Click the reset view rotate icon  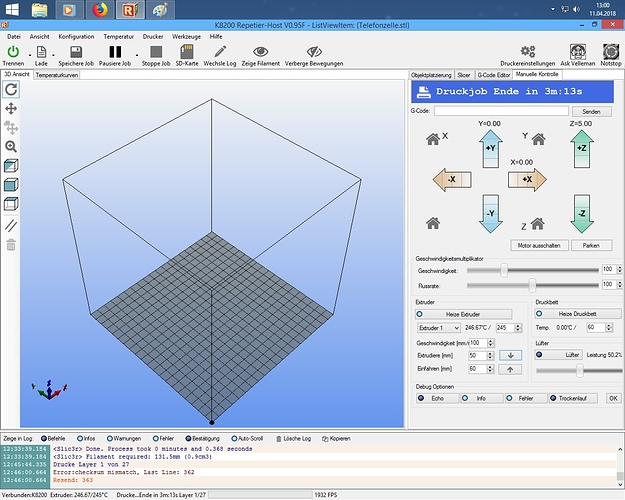(x=11, y=89)
